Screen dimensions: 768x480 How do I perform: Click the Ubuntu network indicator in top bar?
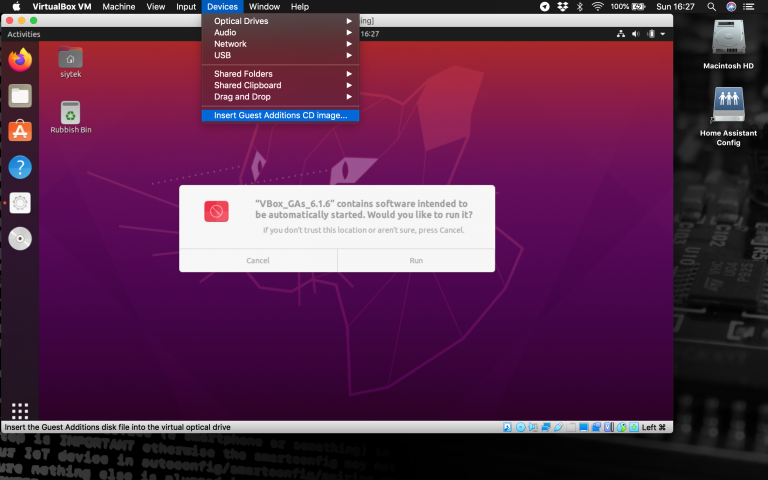[621, 34]
